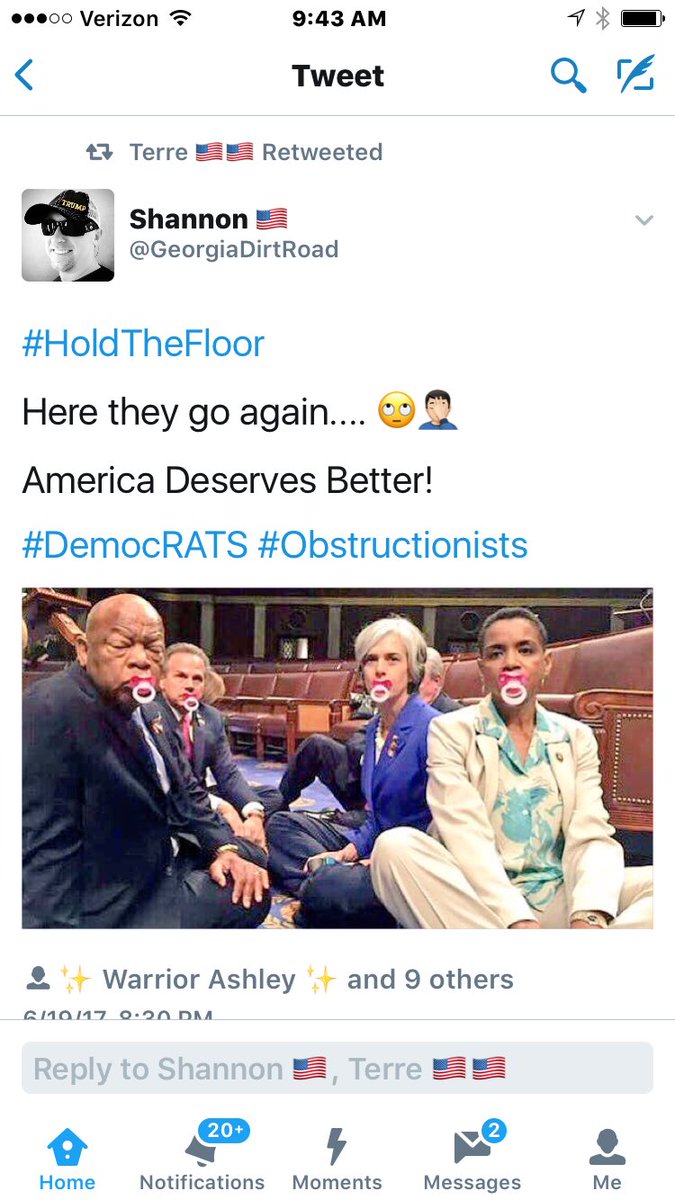The width and height of the screenshot is (675, 1200).
Task: Open the #DemocRATS hashtag link
Action: (x=135, y=545)
